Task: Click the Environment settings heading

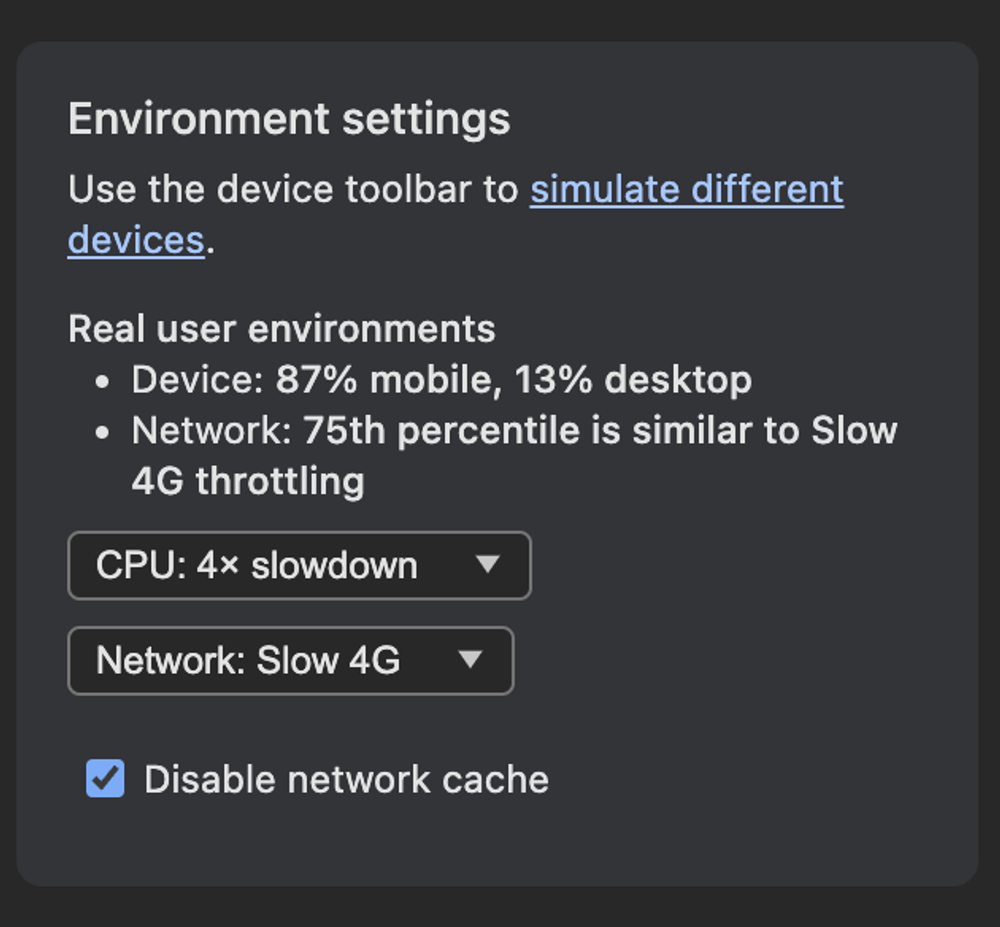Action: coord(288,118)
